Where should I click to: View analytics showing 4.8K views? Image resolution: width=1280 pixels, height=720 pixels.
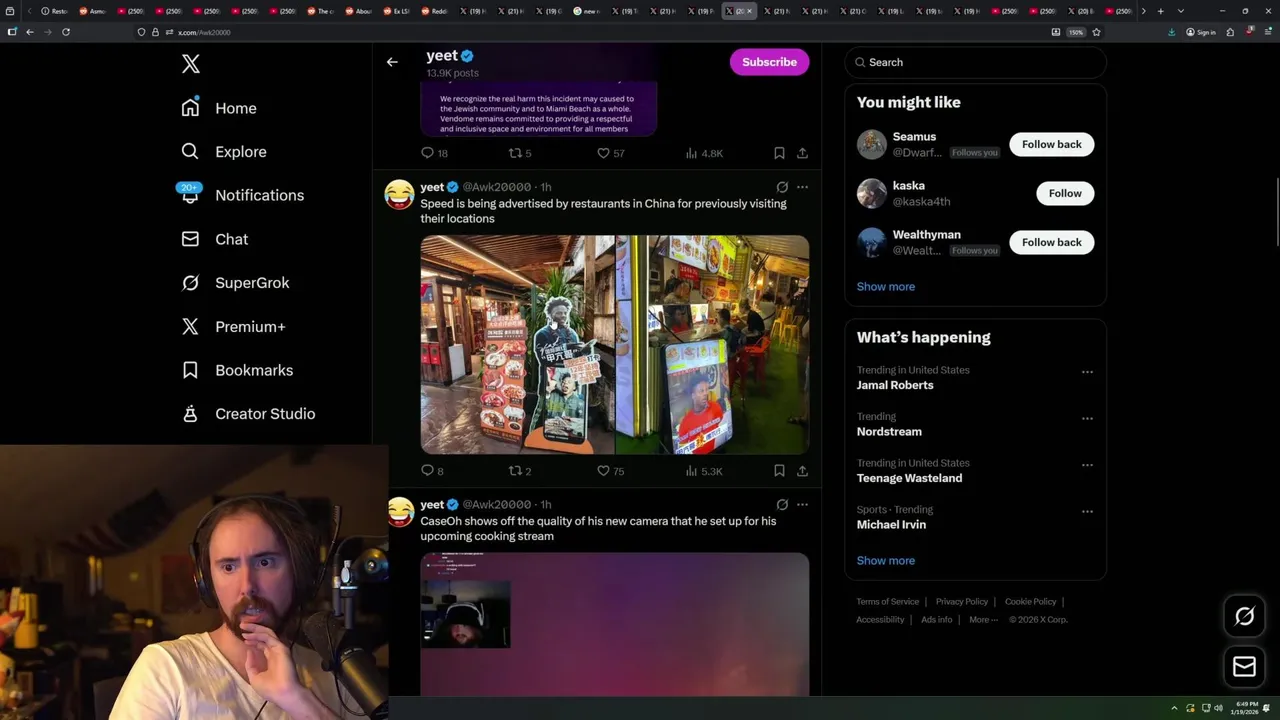point(704,153)
